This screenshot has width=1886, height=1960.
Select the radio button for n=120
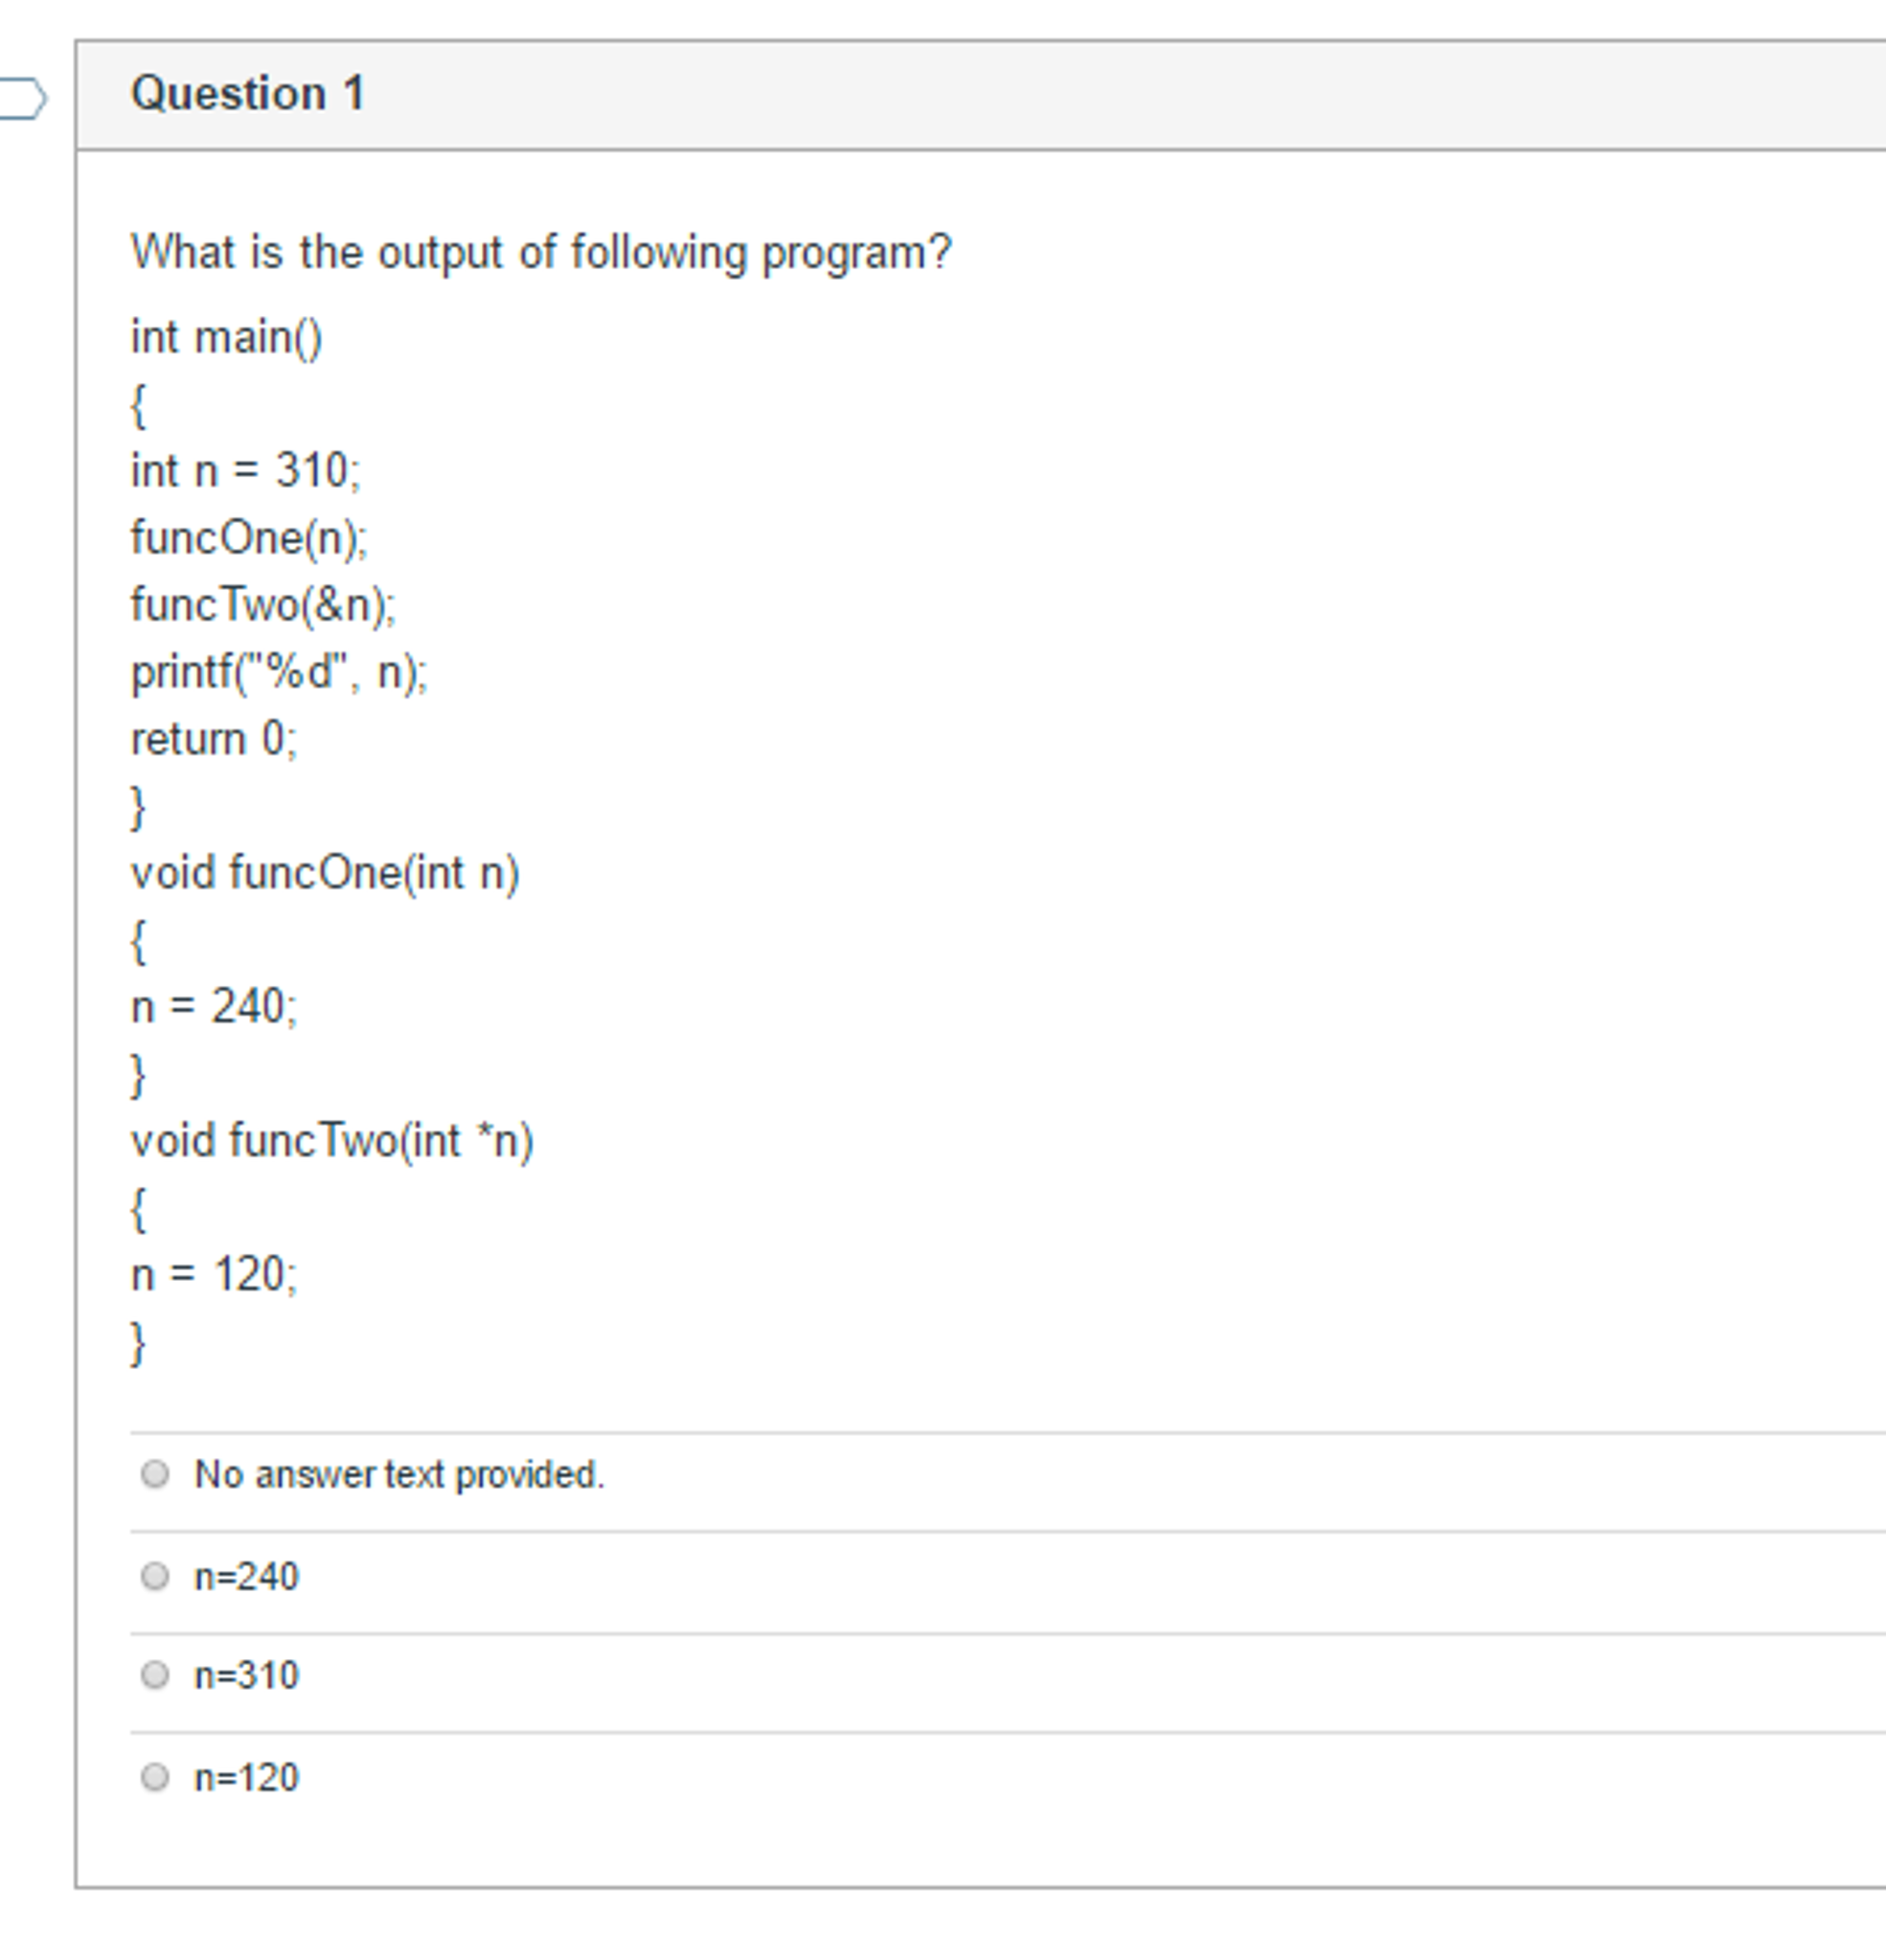157,1779
